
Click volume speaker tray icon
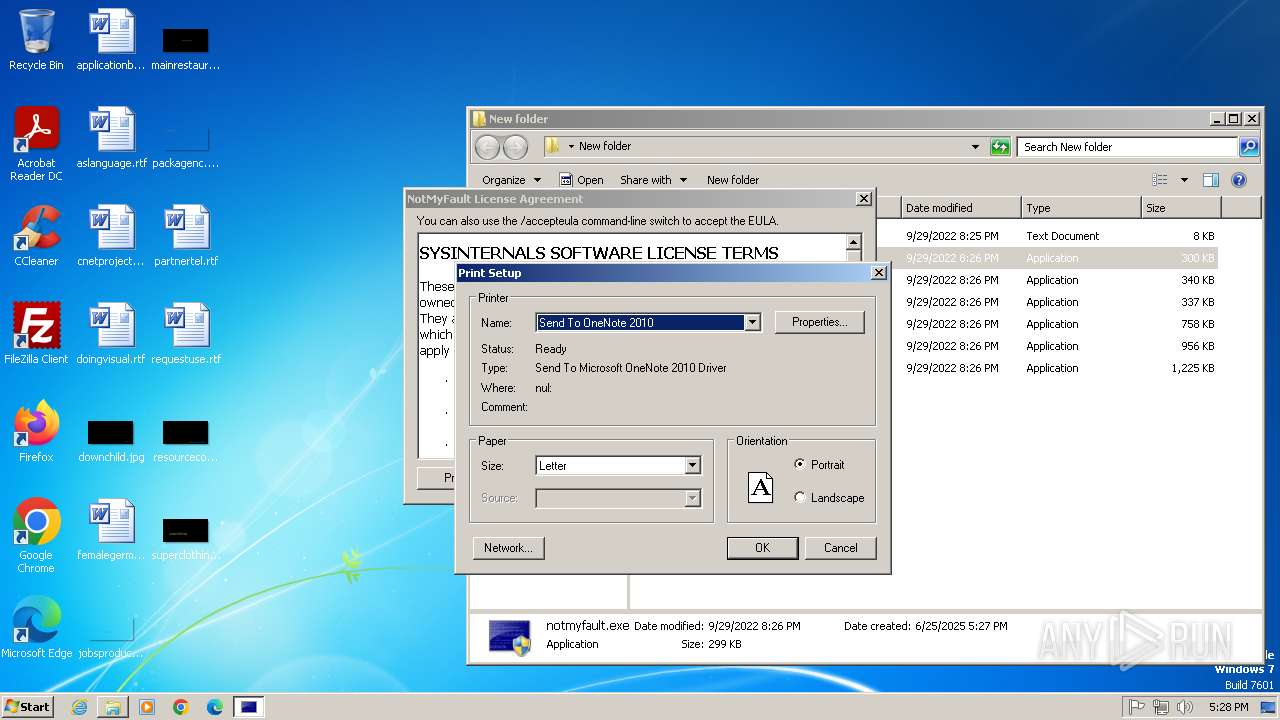coord(1185,707)
